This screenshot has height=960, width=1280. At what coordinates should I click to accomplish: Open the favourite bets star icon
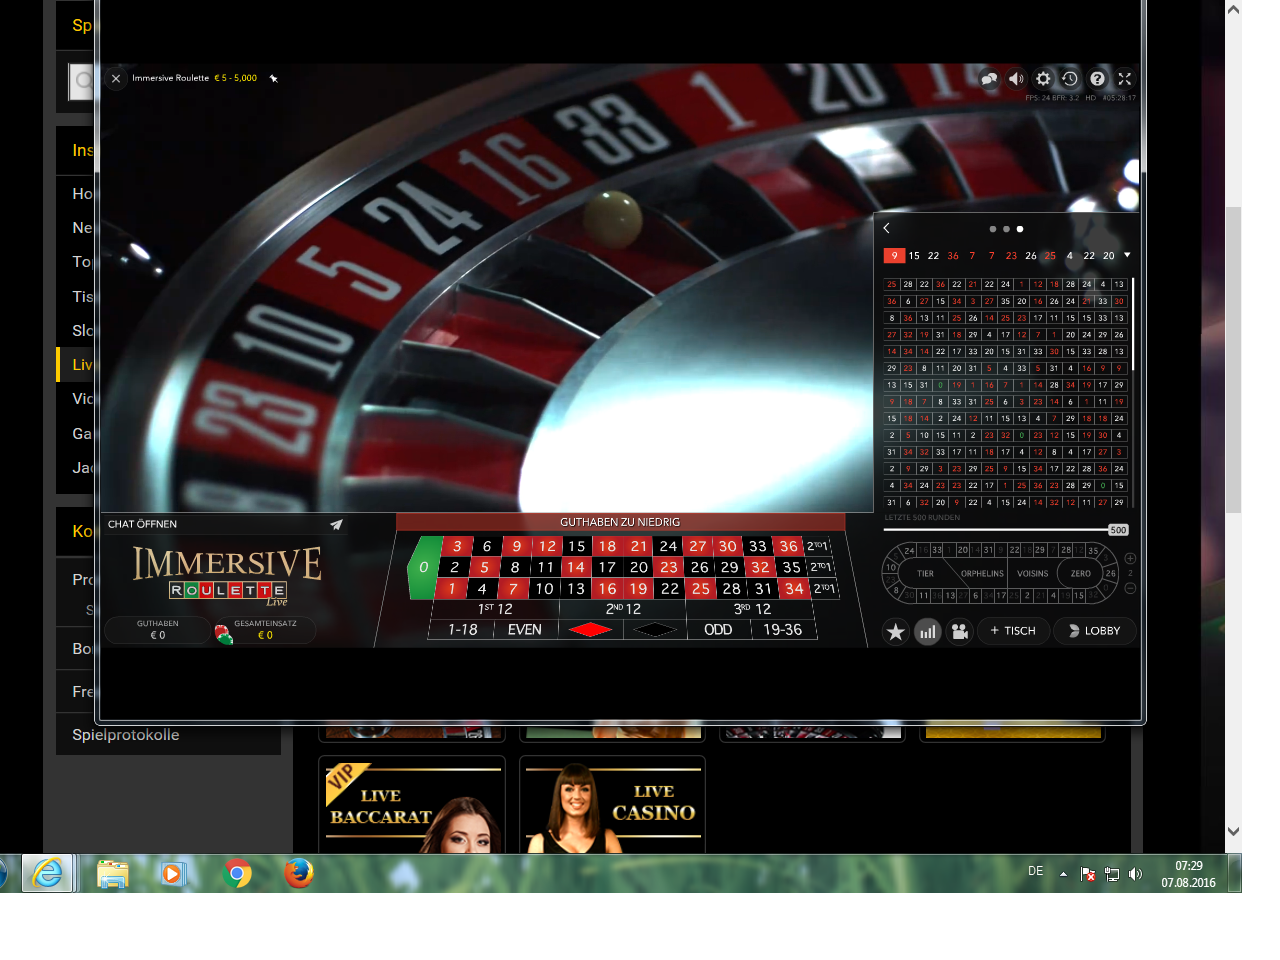pos(896,632)
